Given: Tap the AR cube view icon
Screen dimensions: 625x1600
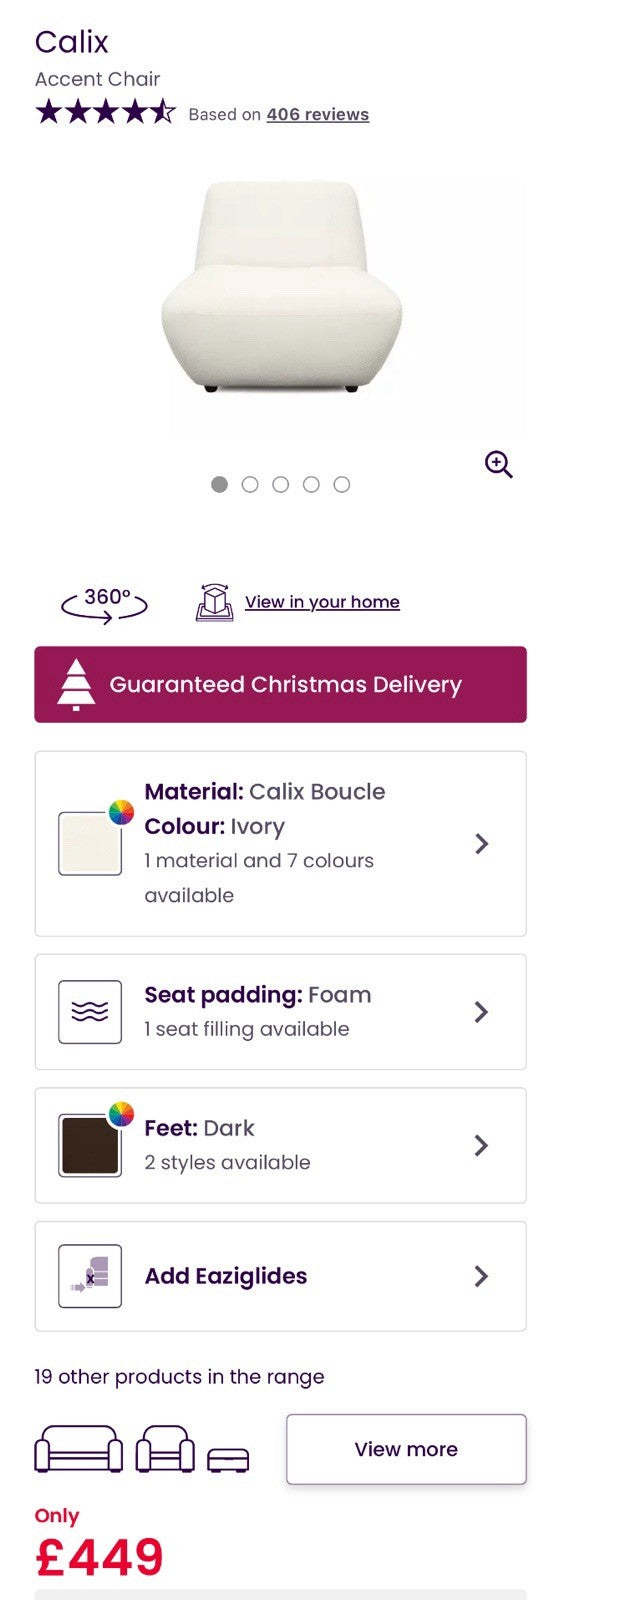Looking at the screenshot, I should pyautogui.click(x=214, y=602).
